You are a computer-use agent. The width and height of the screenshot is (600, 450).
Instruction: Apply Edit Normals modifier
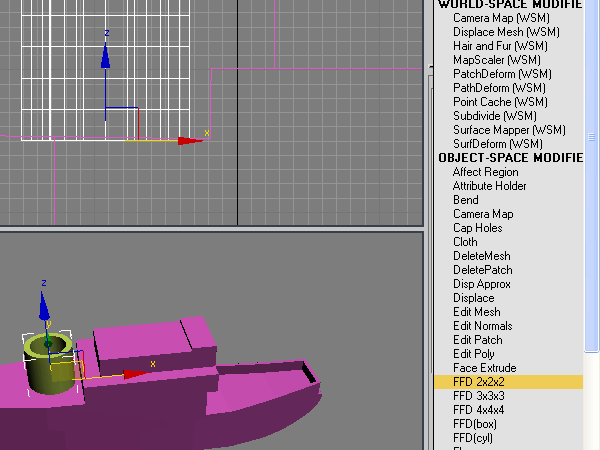coord(483,326)
